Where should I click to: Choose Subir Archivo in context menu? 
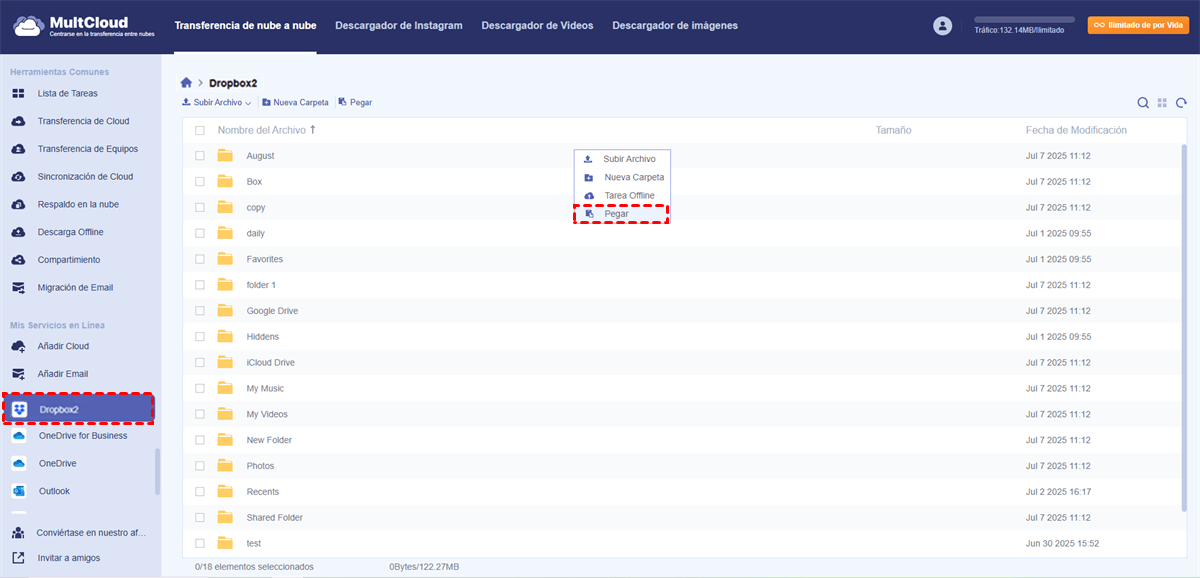pyautogui.click(x=621, y=159)
